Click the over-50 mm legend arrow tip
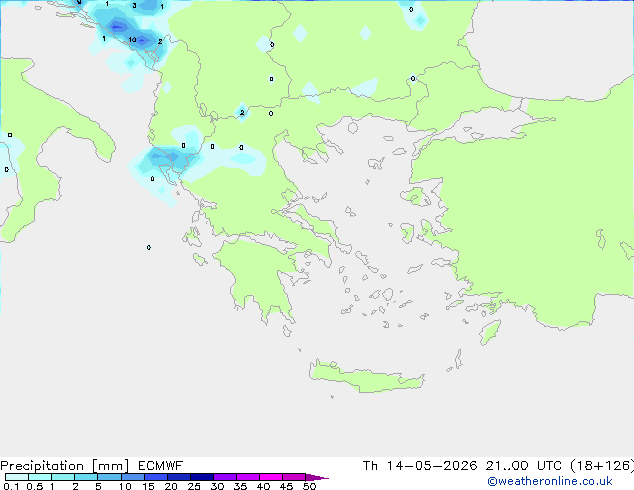Image resolution: width=634 pixels, height=490 pixels. pos(317,477)
